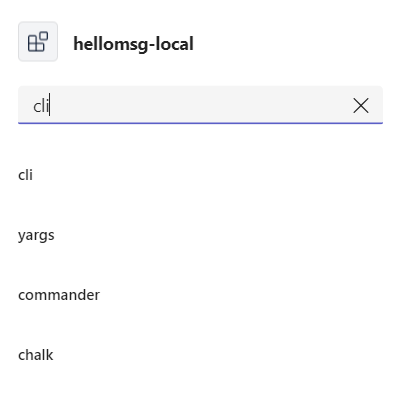
Task: Open the second list item "yargs"
Action: (x=36, y=235)
